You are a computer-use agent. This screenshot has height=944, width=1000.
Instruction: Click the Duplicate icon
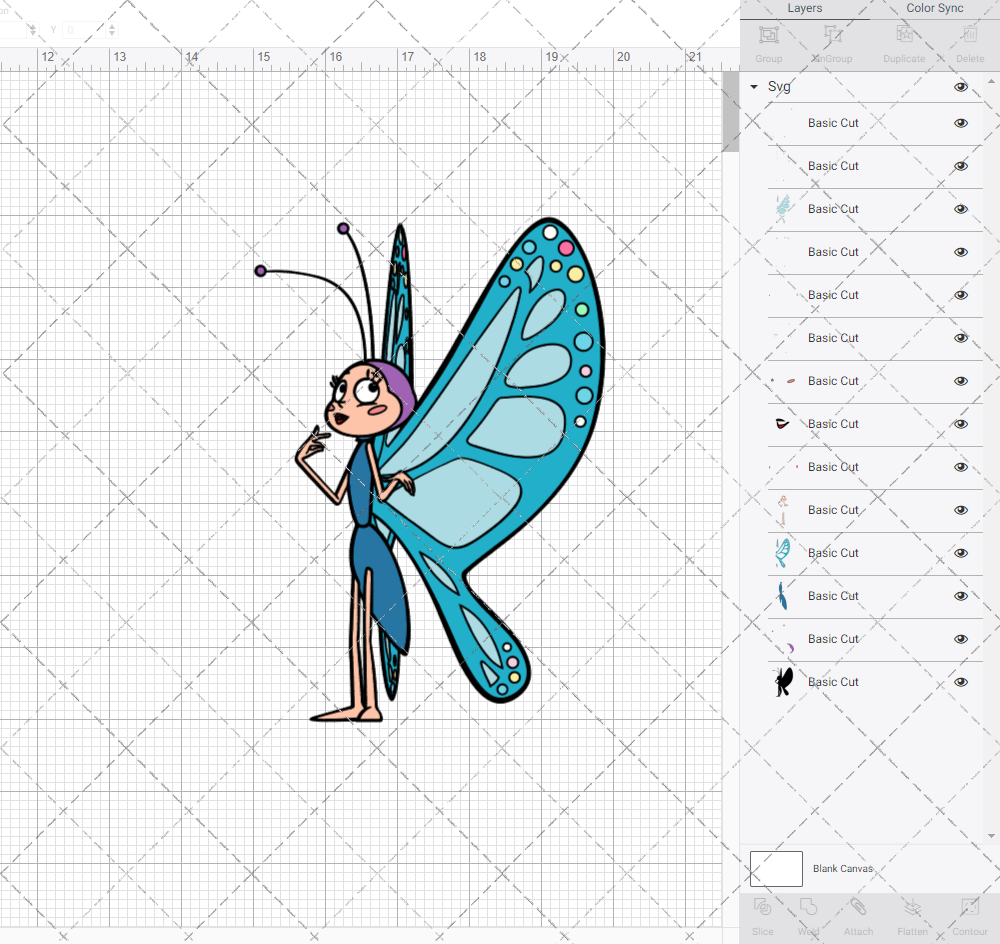904,35
